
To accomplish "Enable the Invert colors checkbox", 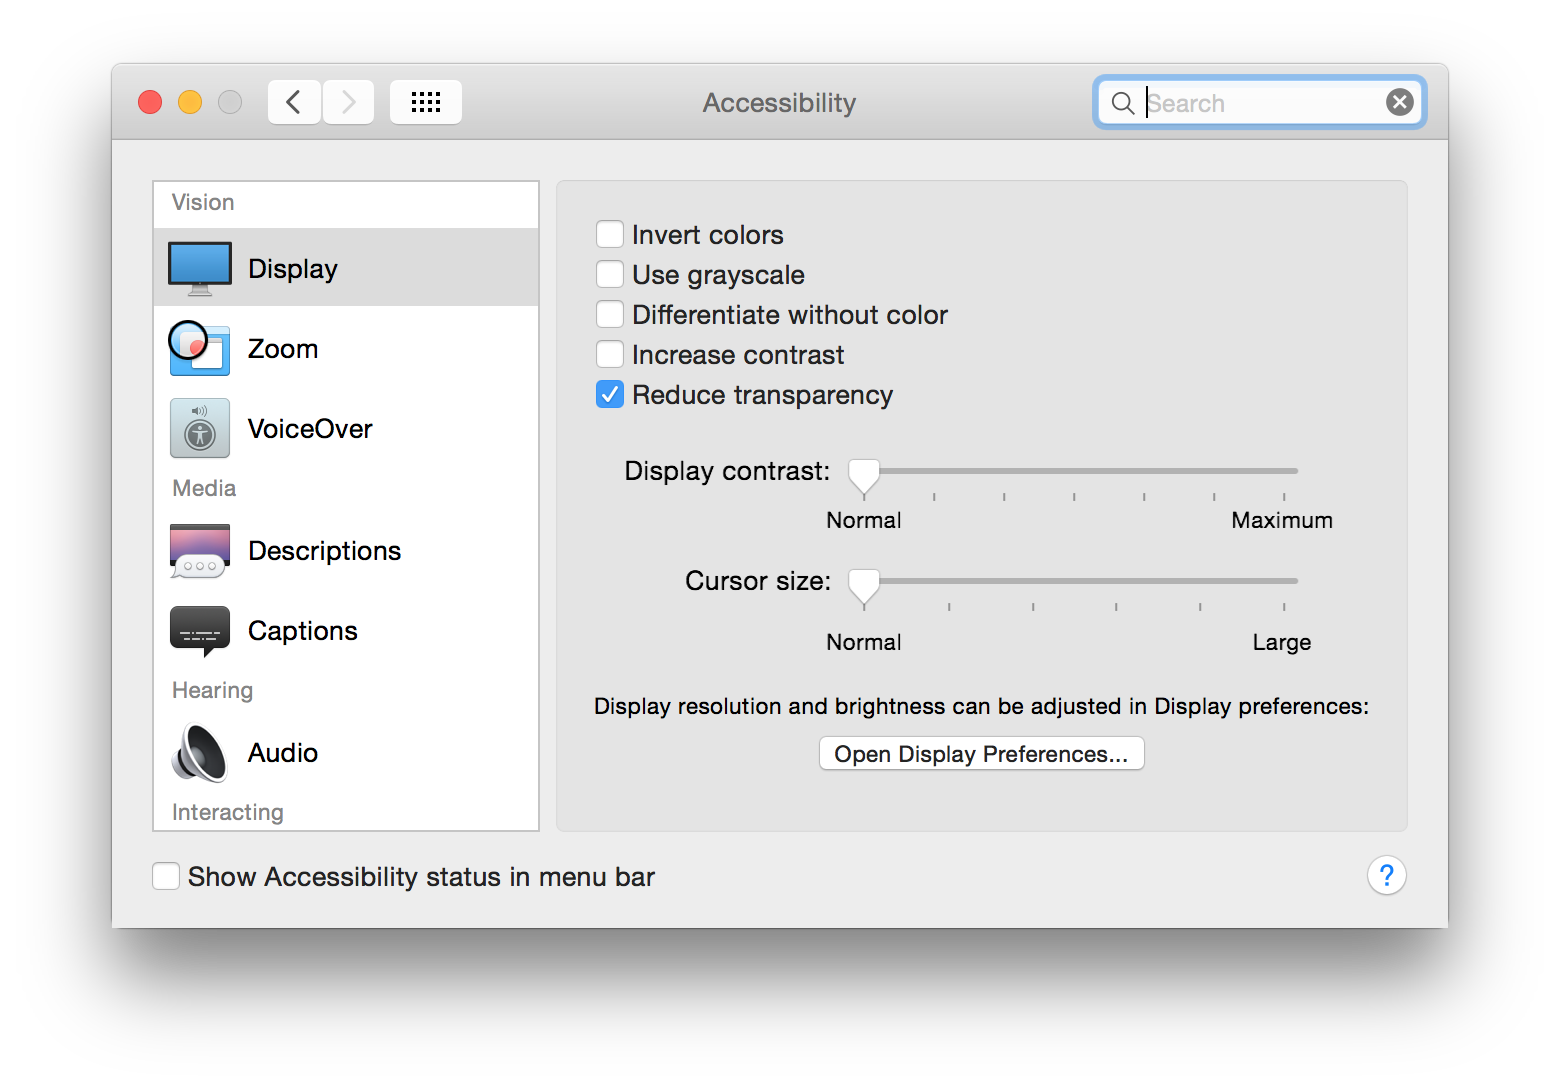I will [610, 235].
